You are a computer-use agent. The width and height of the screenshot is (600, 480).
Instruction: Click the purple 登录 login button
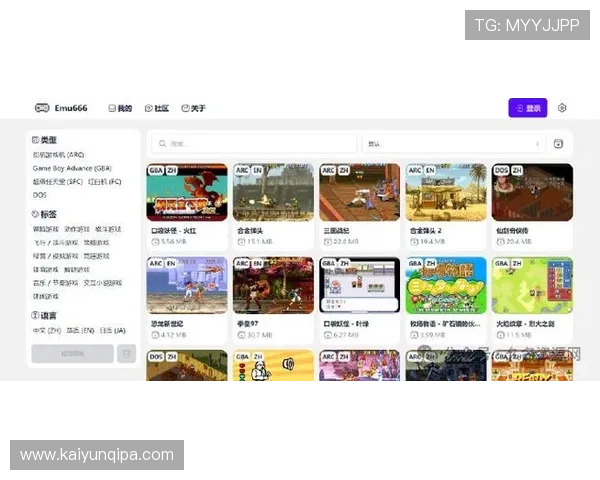pyautogui.click(x=528, y=108)
